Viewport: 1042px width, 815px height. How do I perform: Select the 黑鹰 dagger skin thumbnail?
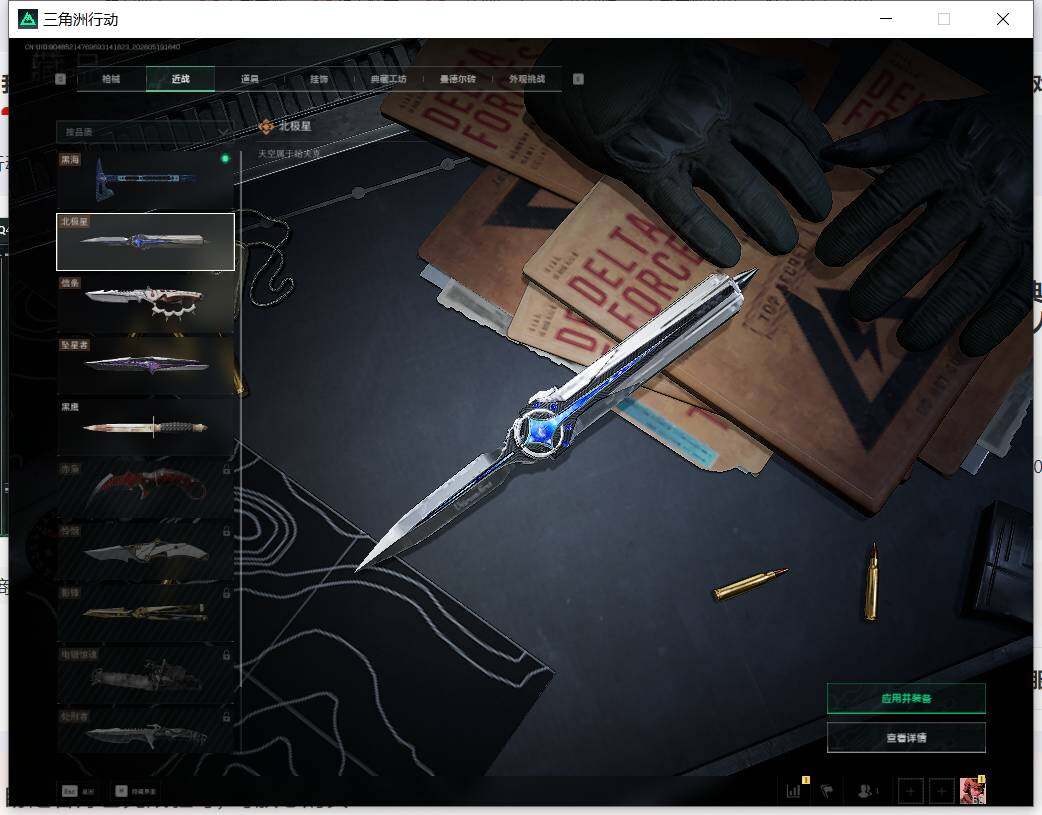[145, 427]
